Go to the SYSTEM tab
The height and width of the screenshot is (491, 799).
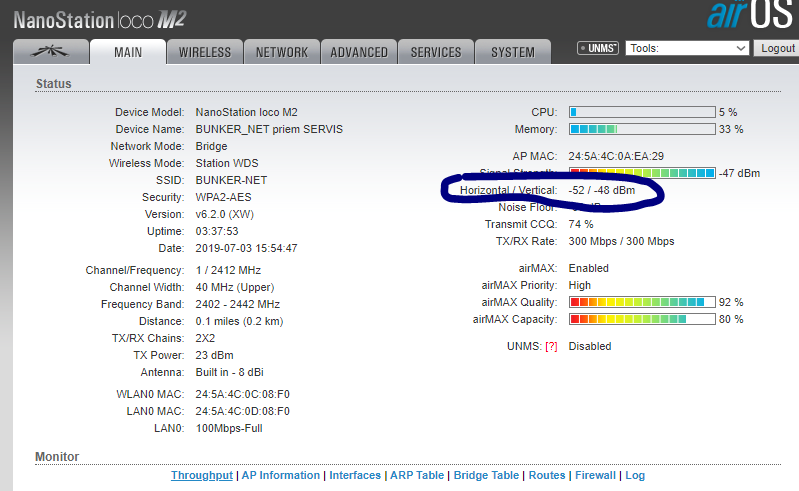512,52
